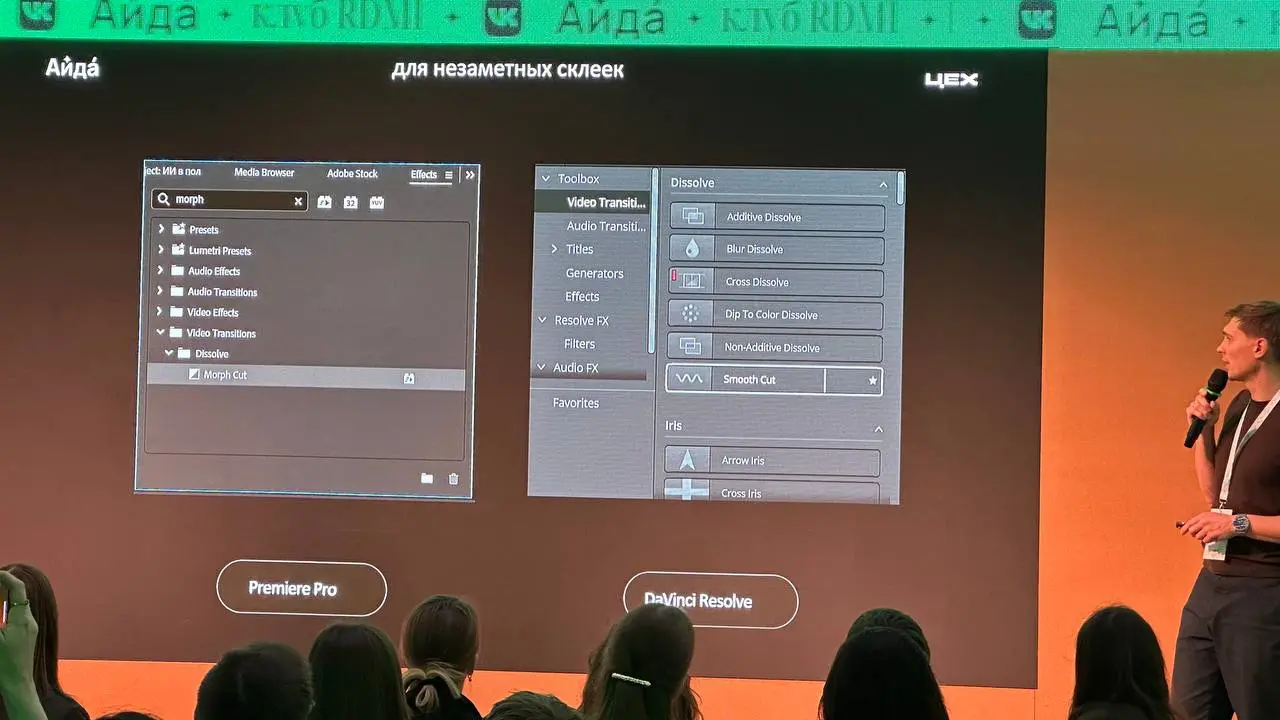
Task: Switch to the Media Browser tab
Action: tap(264, 172)
